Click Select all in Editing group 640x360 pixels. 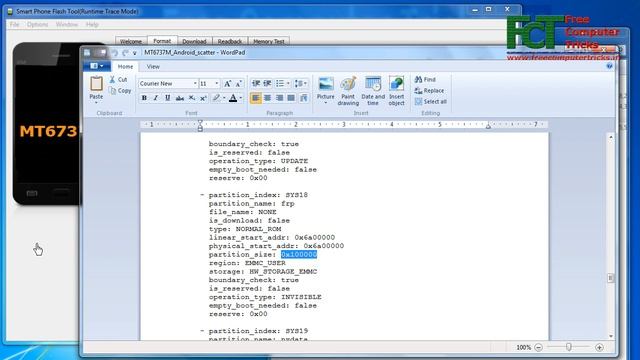(x=431, y=102)
